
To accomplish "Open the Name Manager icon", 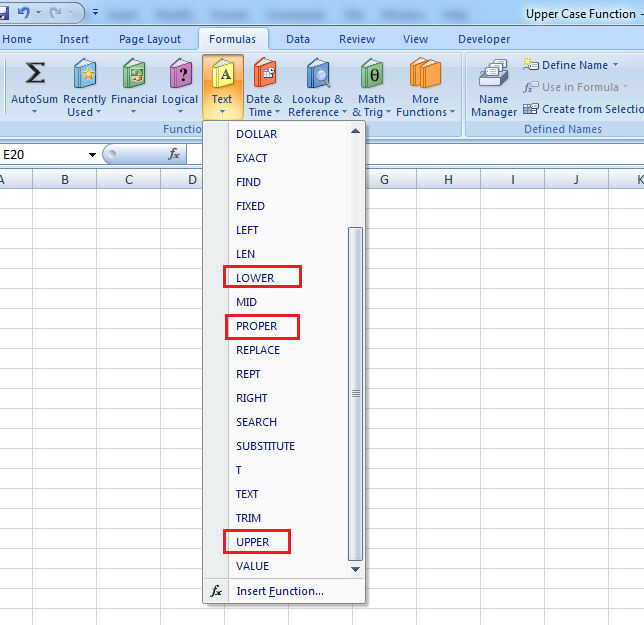I will 493,73.
